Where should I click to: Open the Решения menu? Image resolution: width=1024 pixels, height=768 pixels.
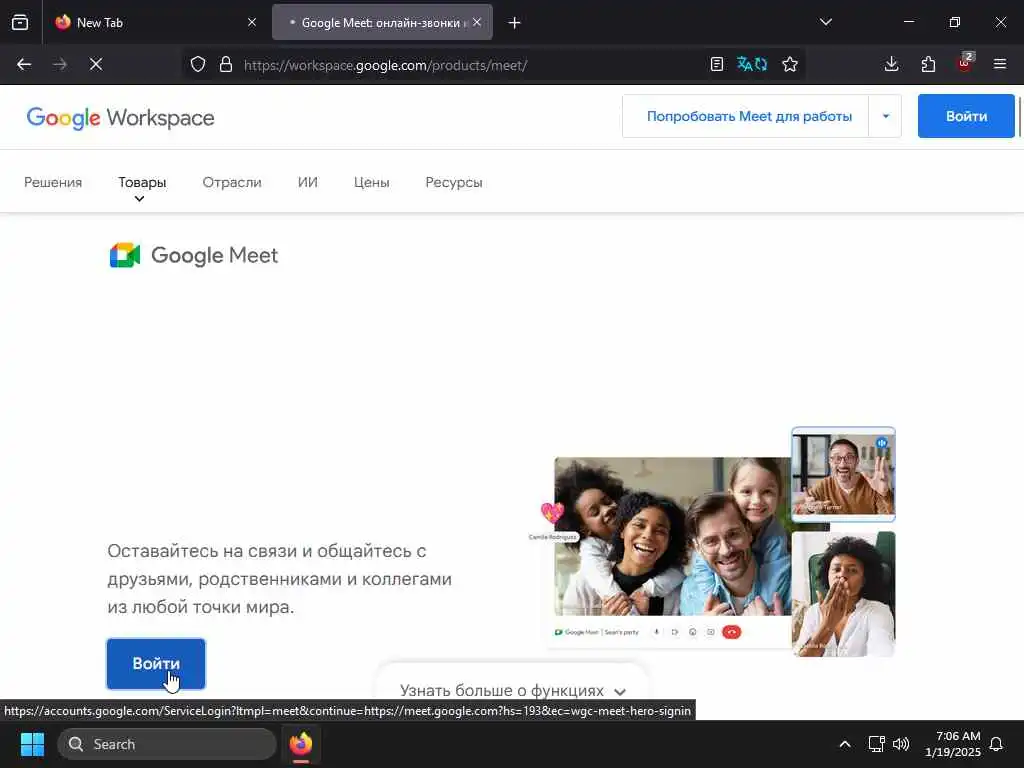coord(53,182)
